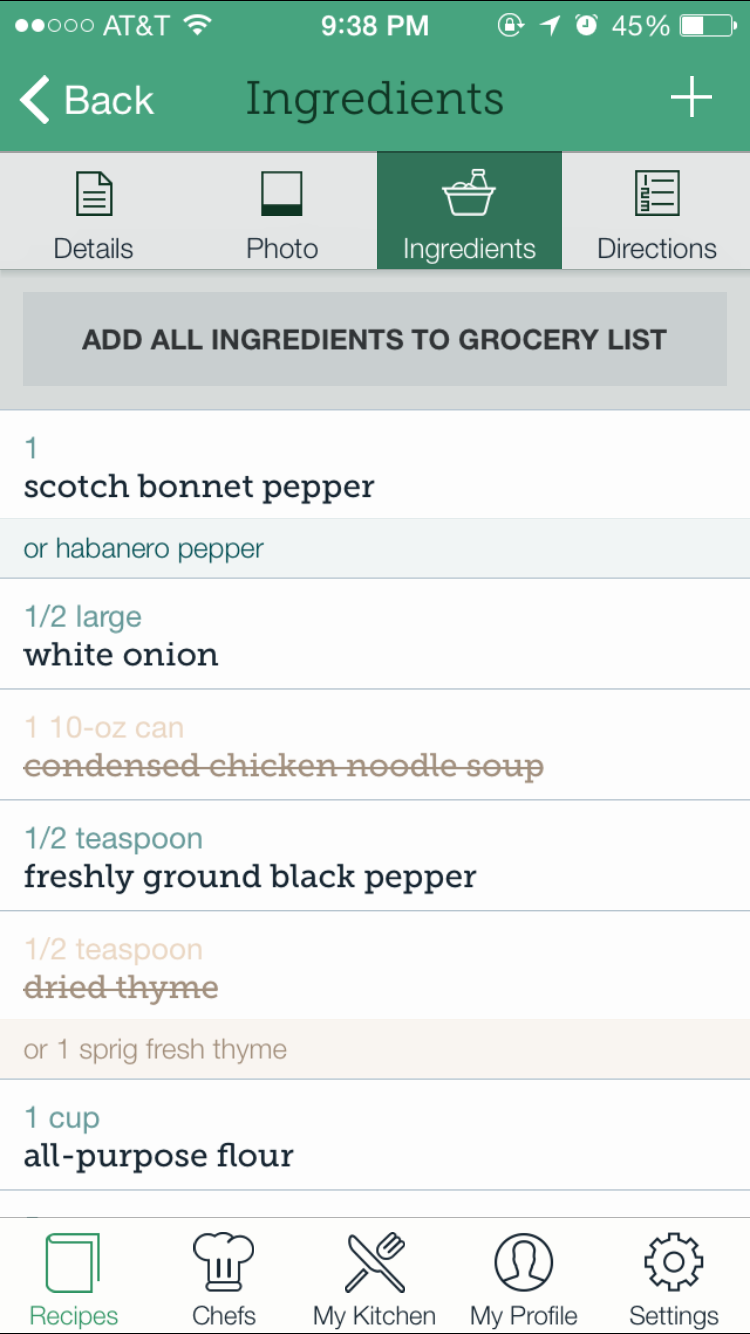The width and height of the screenshot is (750, 1334).
Task: Open Chefs via chef hat icon
Action: tap(224, 1263)
